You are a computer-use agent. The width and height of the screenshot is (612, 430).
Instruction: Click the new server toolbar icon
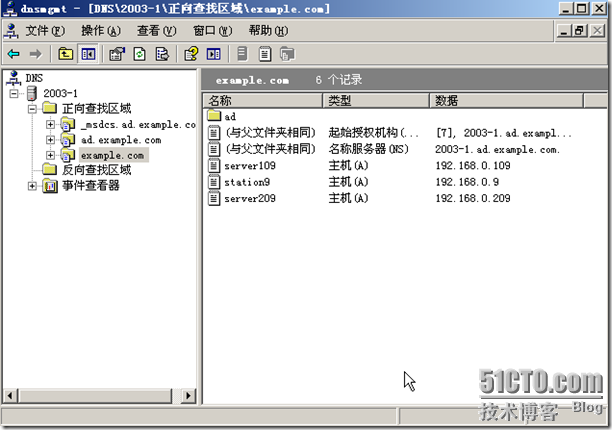(x=242, y=54)
